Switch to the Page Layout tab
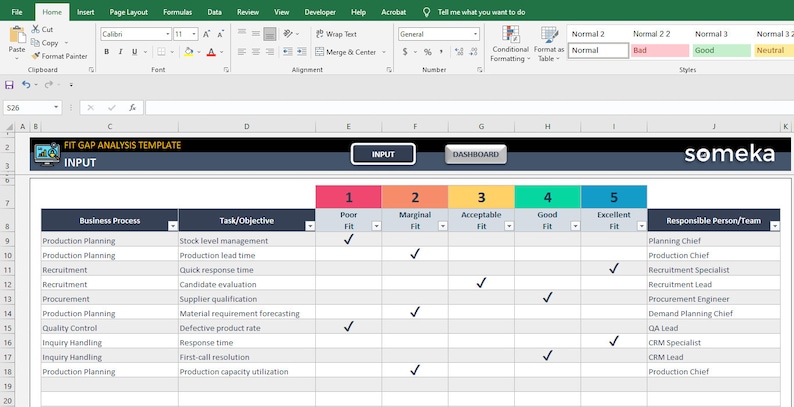794x407 pixels. click(x=129, y=12)
